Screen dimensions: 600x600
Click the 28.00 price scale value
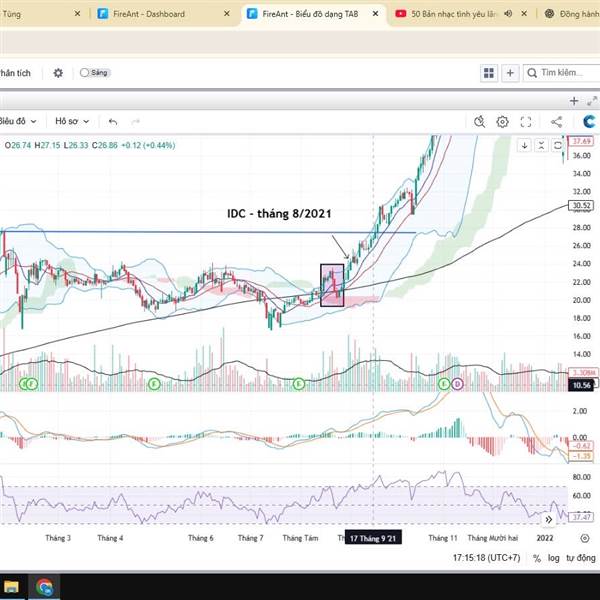pyautogui.click(x=581, y=228)
